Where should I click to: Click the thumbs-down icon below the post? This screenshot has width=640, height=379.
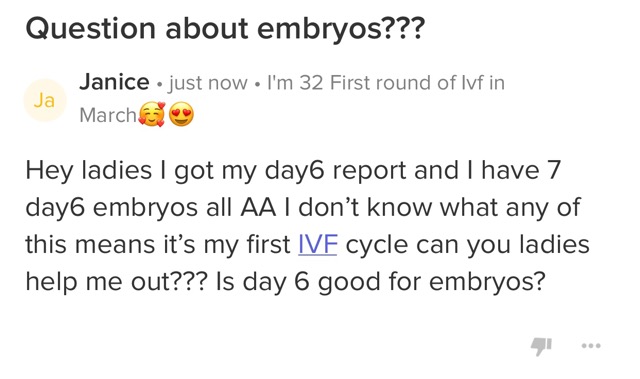point(541,346)
